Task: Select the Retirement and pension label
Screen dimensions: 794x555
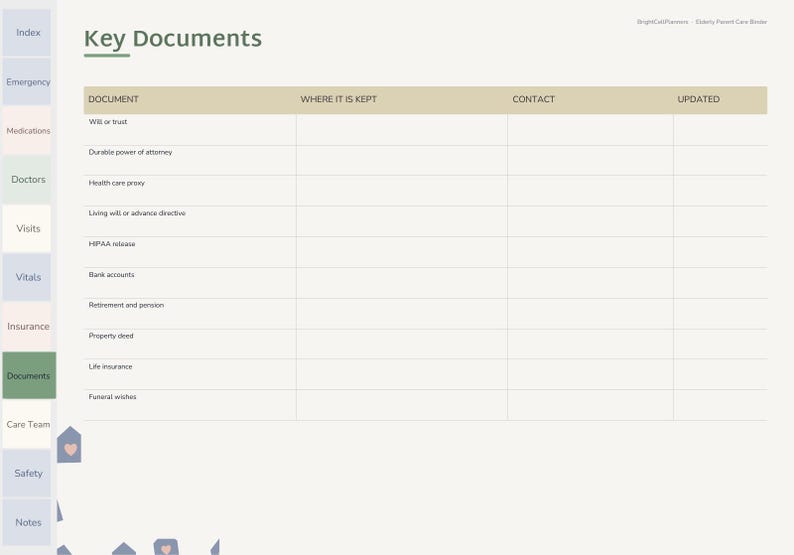Action: pos(126,305)
